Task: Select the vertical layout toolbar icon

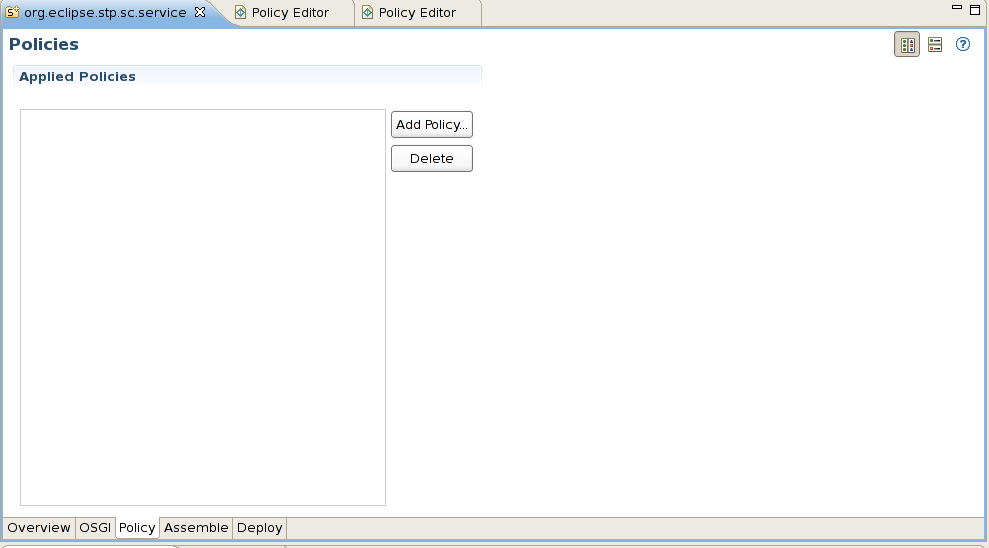Action: coord(907,45)
